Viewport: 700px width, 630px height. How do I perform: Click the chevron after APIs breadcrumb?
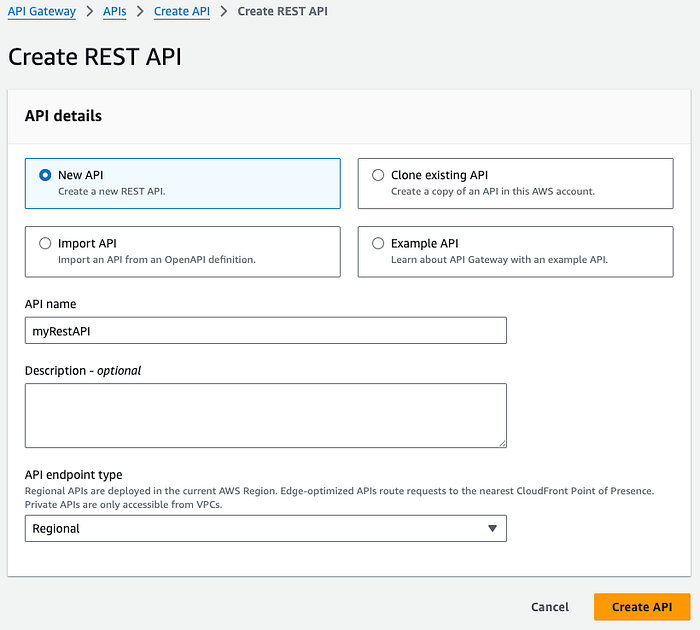pos(140,11)
